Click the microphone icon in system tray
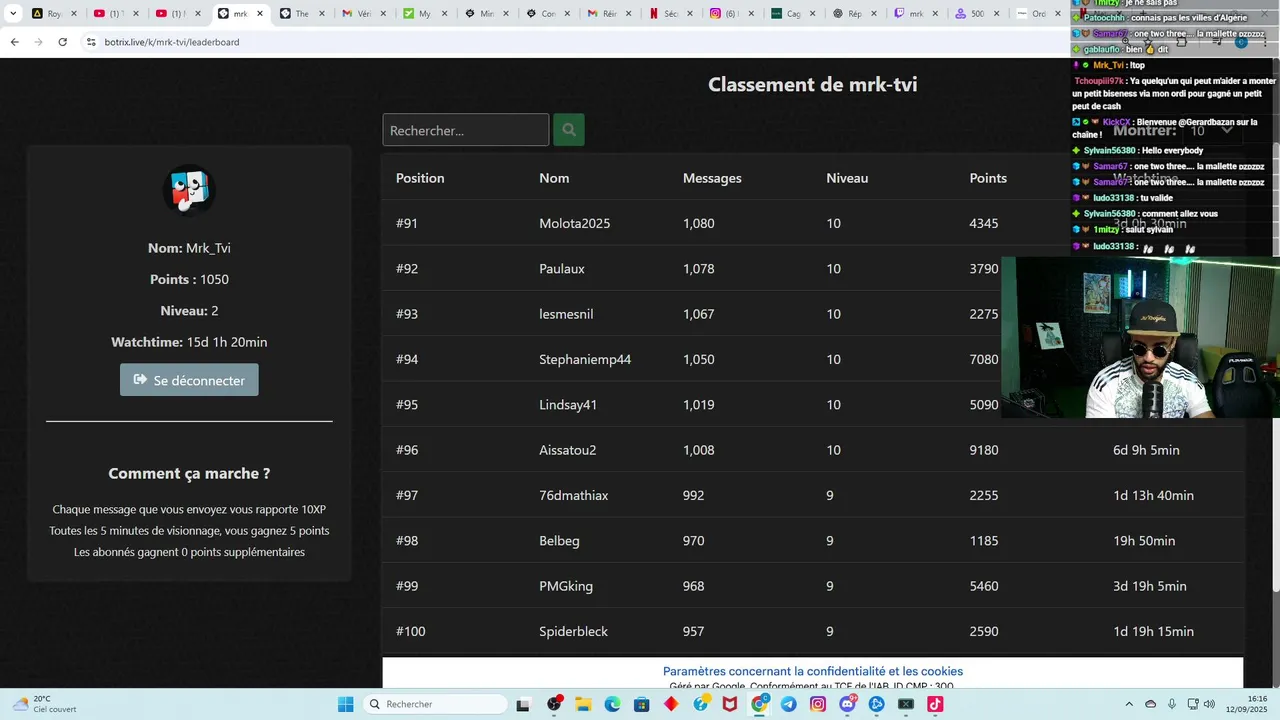This screenshot has height=720, width=1280. point(1171,704)
